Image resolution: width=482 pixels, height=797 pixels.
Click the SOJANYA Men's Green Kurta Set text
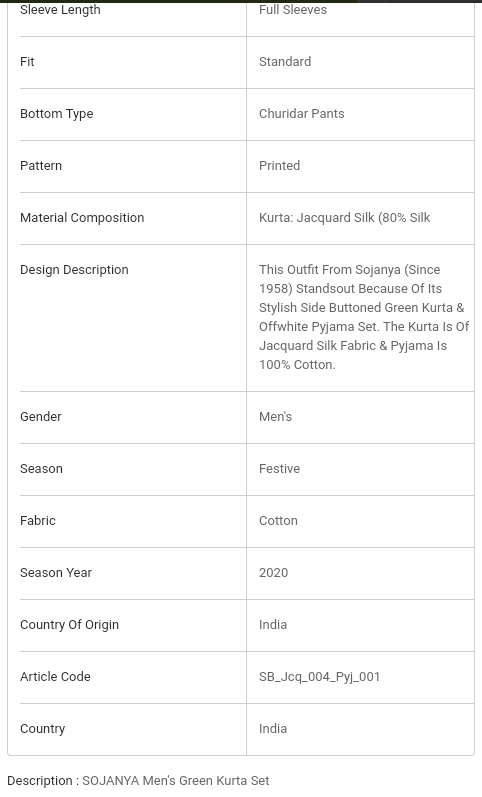tap(175, 781)
